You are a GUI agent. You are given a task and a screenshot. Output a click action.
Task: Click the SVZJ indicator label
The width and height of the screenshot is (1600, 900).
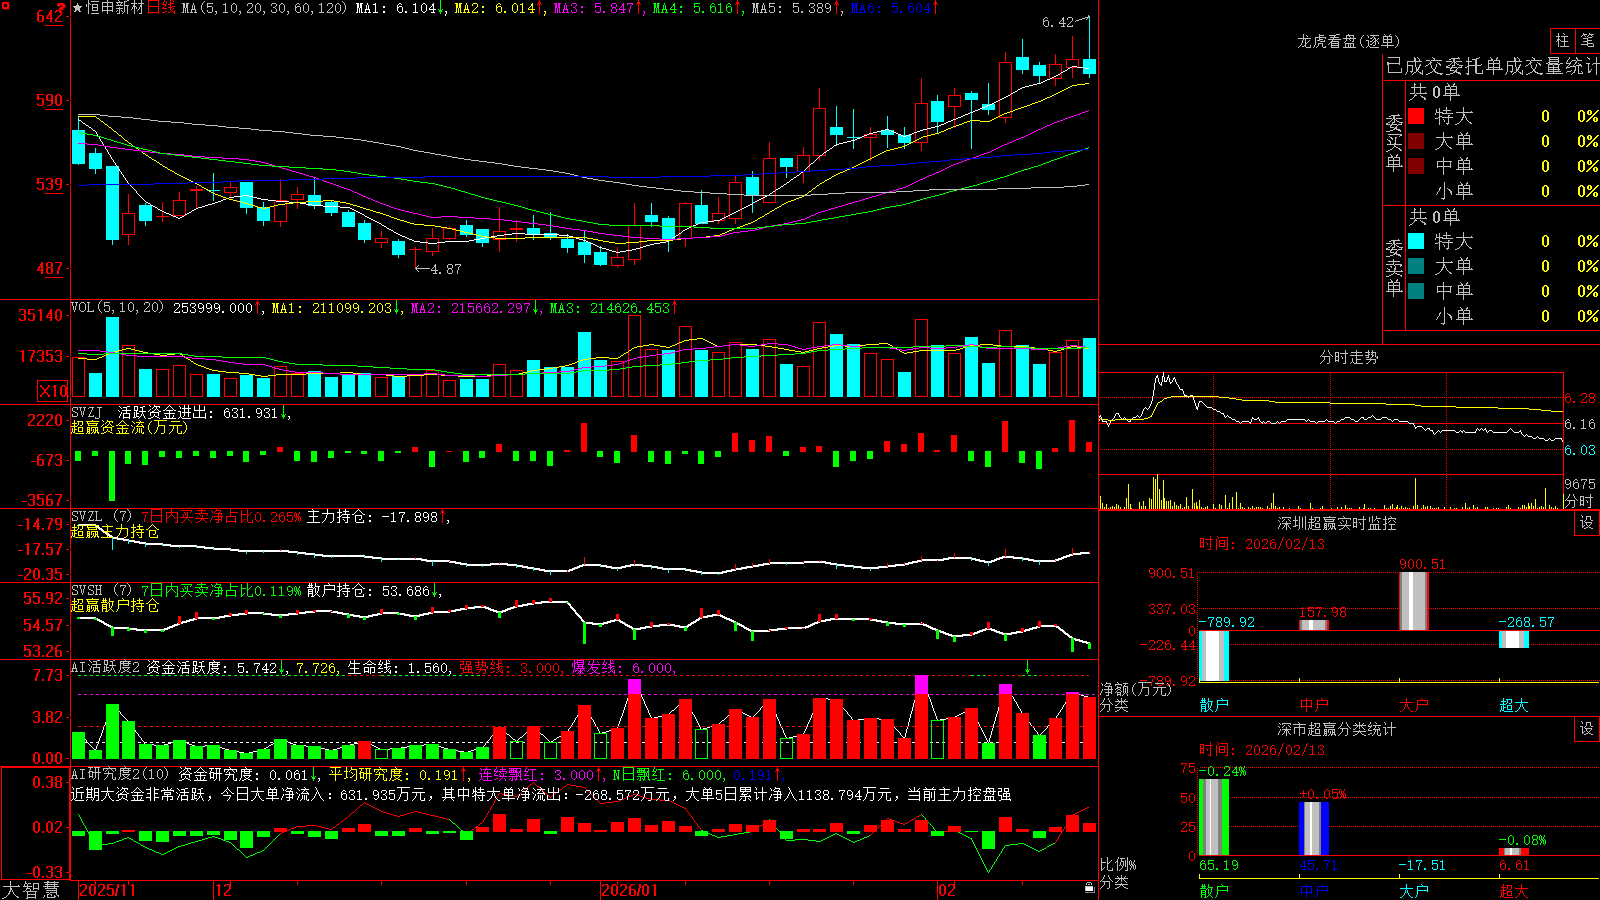[x=87, y=412]
